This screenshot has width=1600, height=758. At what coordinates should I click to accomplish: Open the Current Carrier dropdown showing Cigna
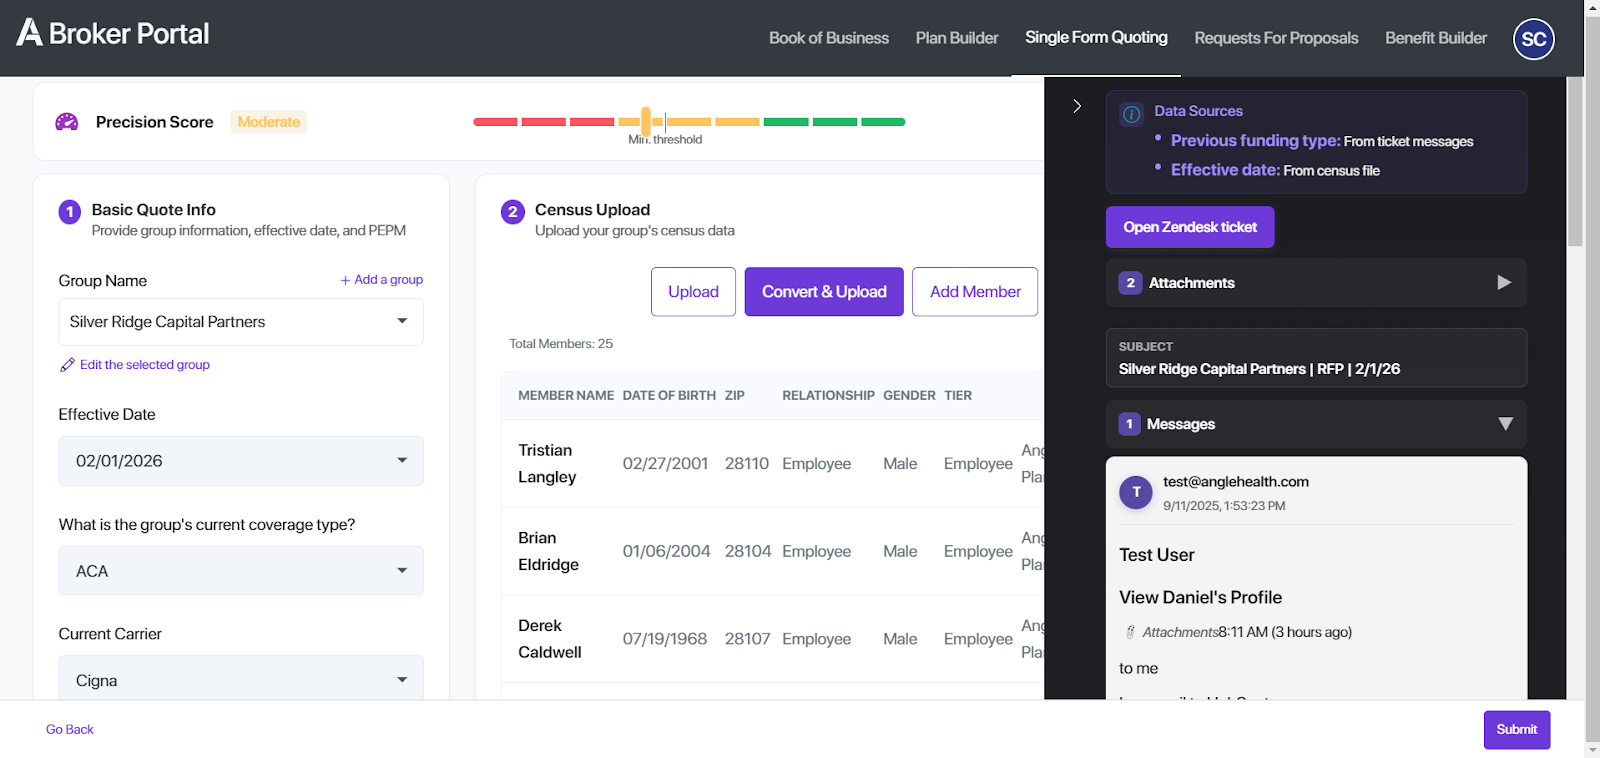coord(241,680)
